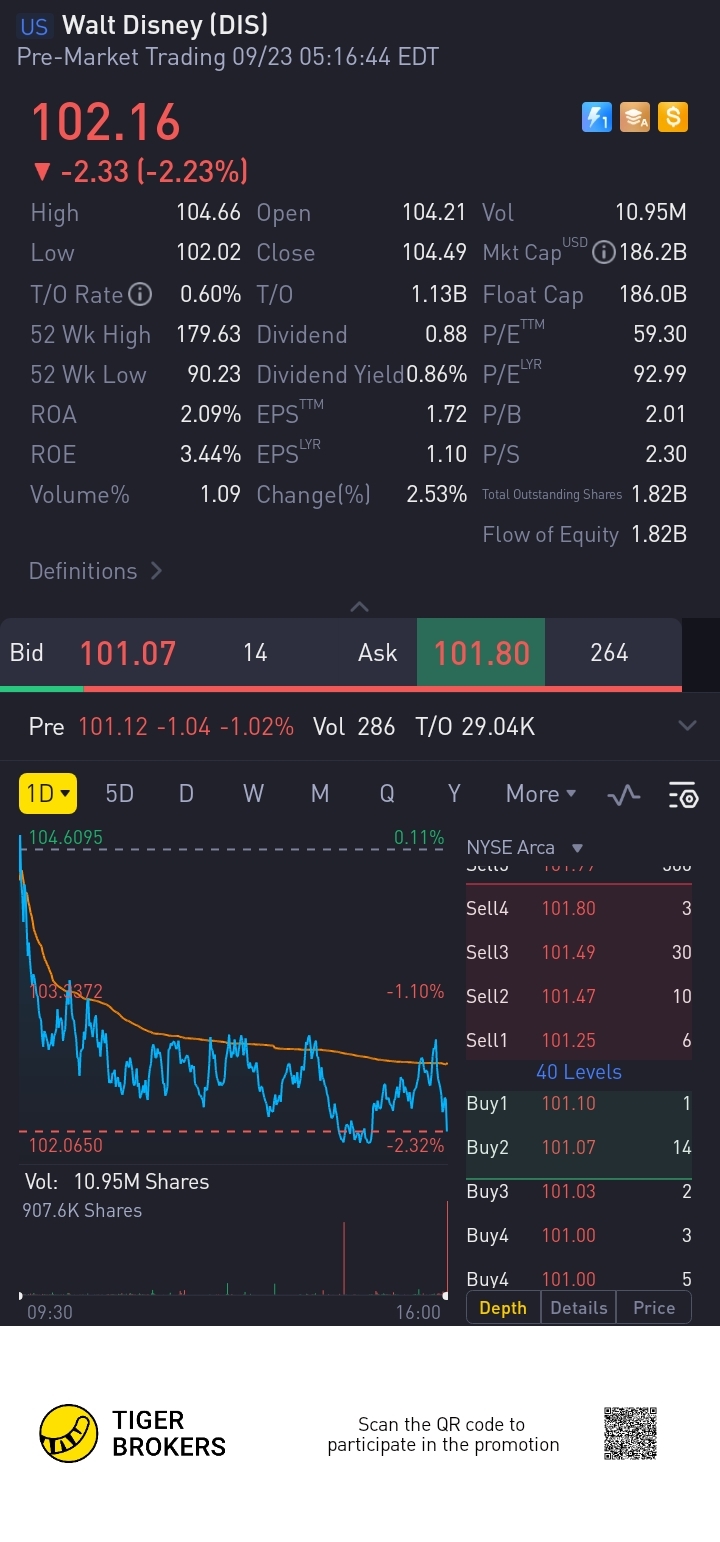
Task: Tap the bid/ask ratio bar
Action: (x=341, y=689)
